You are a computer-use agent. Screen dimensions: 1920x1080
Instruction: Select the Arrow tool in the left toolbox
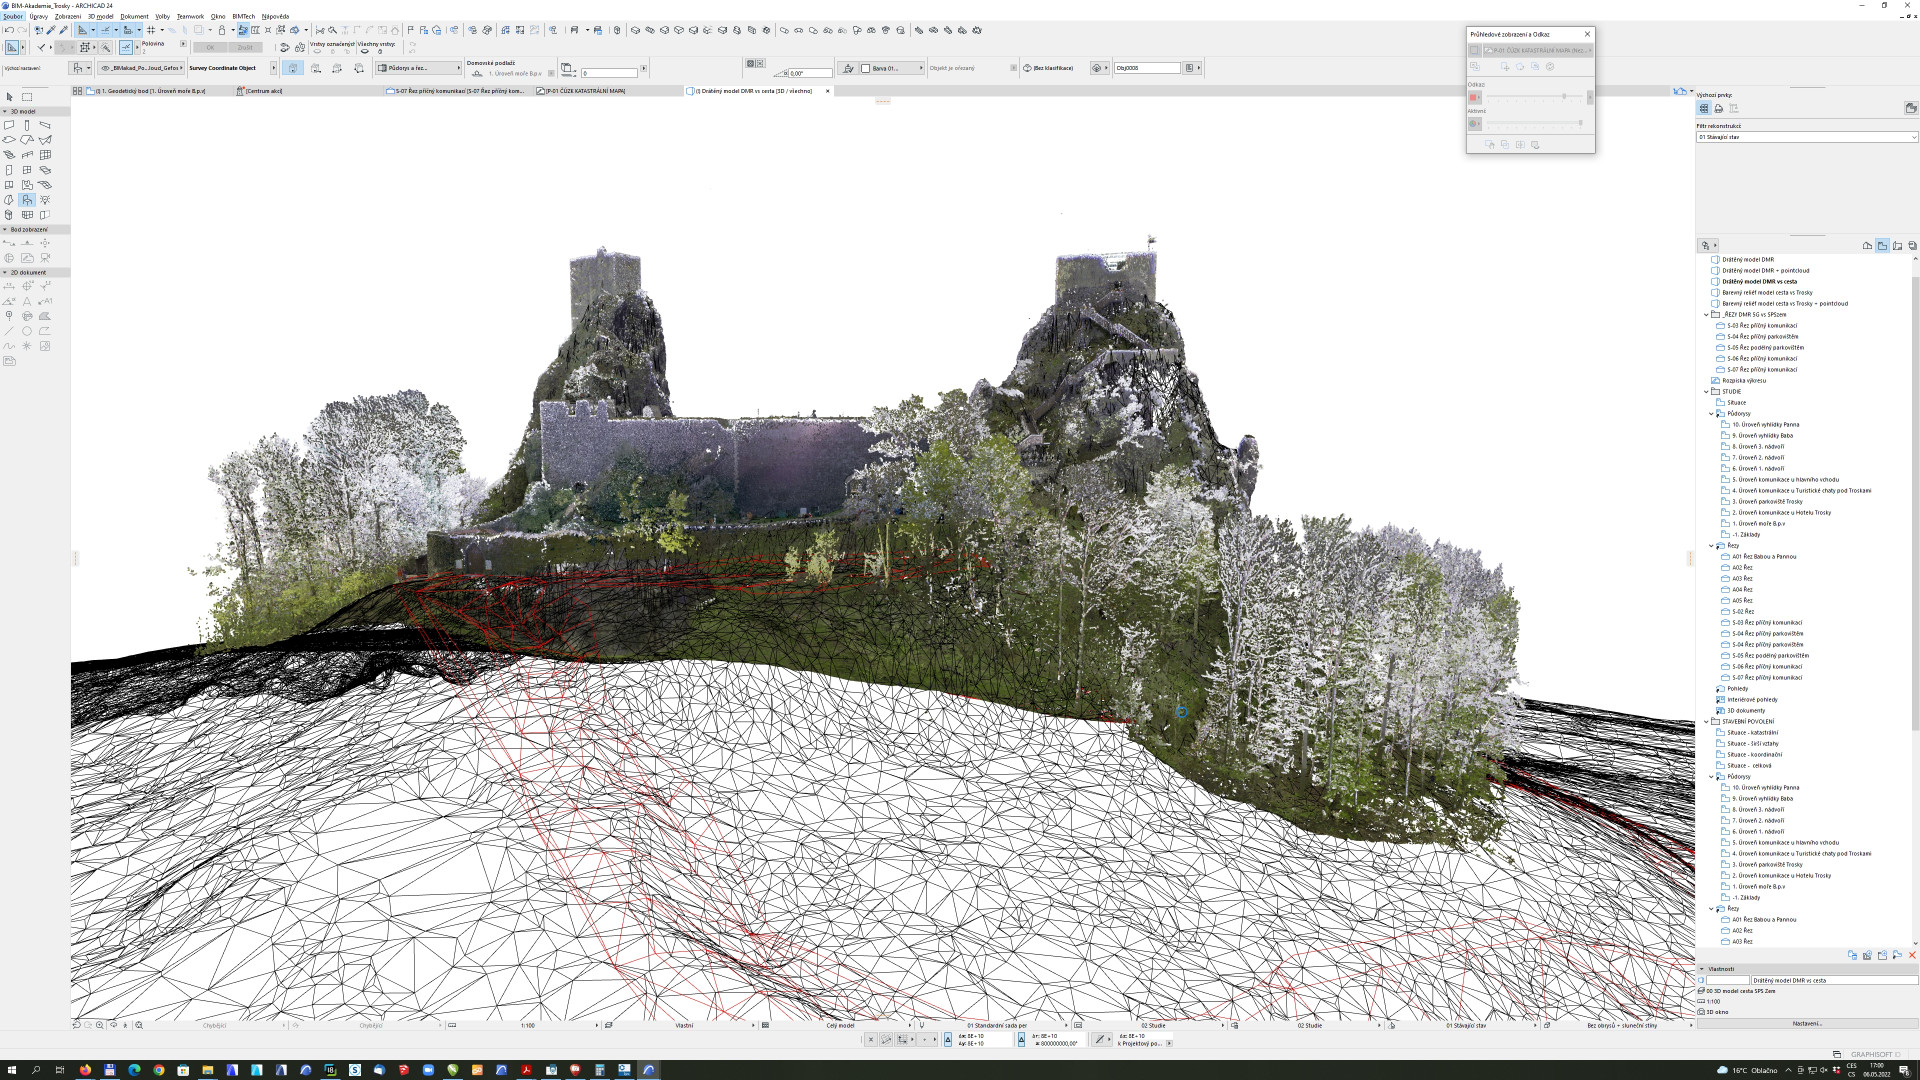(x=9, y=96)
